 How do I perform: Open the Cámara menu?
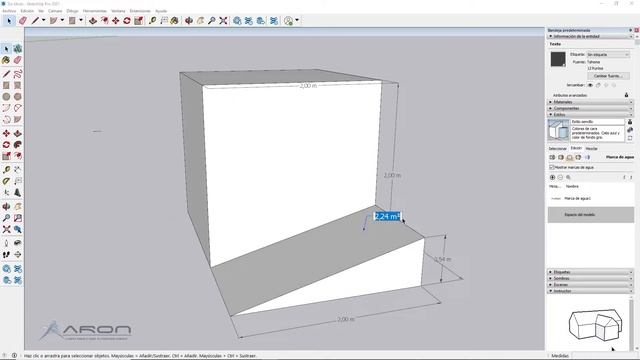[55, 11]
